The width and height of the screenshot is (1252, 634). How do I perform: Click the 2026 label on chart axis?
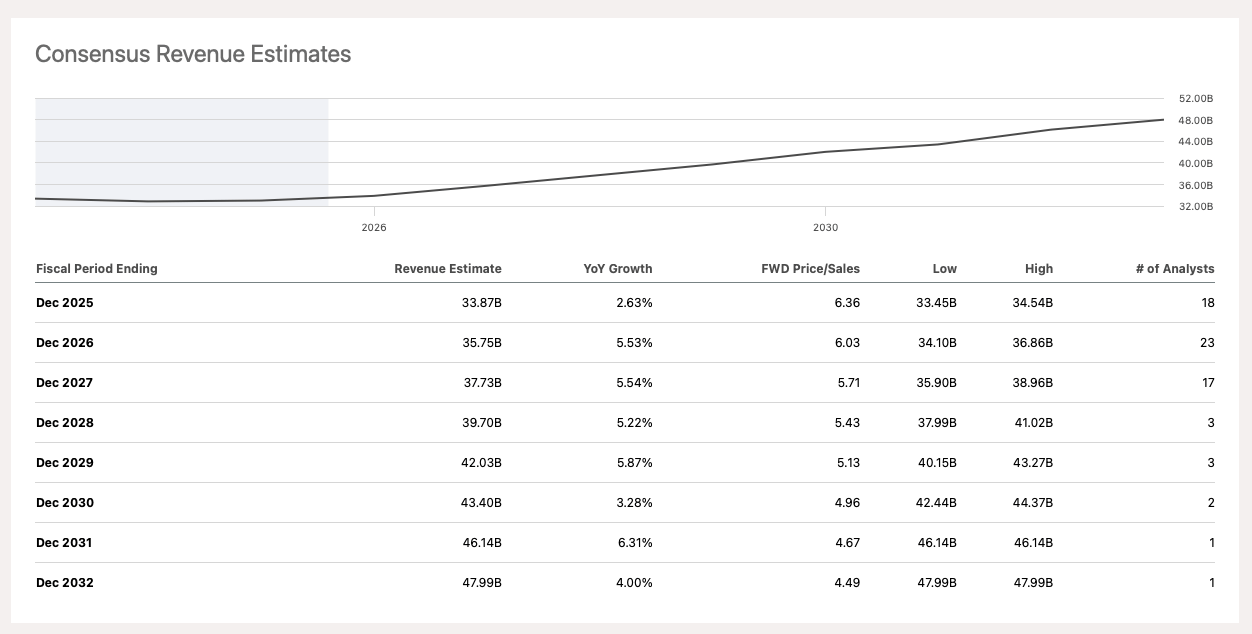coord(374,228)
